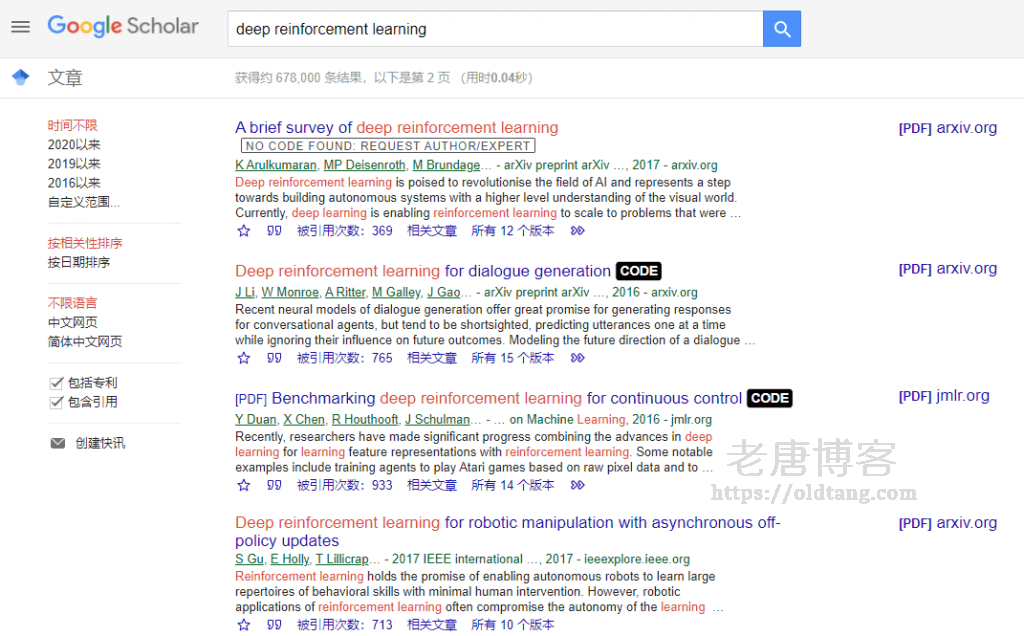Save the "A brief survey" article via star icon

point(243,230)
